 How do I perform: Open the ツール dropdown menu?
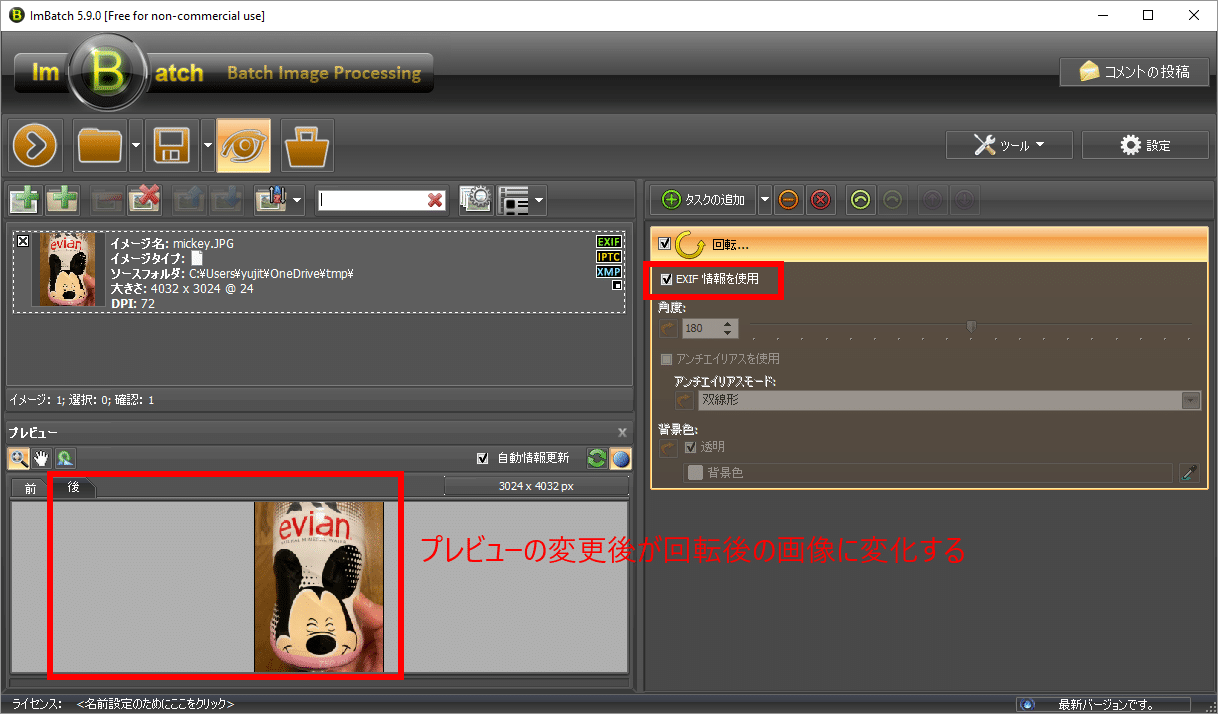coord(1008,144)
